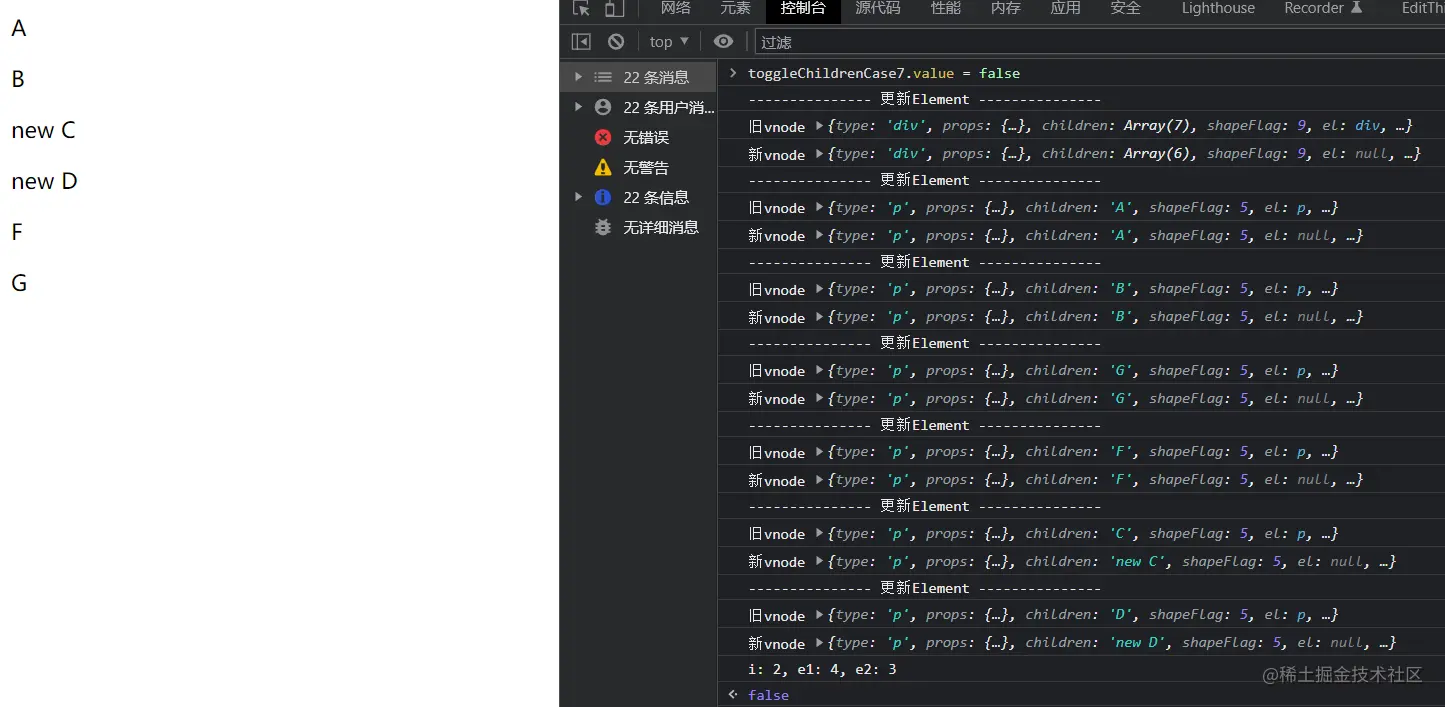Click the 'new D' paragraph
Viewport: 1445px width, 707px height.
pyautogui.click(x=44, y=181)
